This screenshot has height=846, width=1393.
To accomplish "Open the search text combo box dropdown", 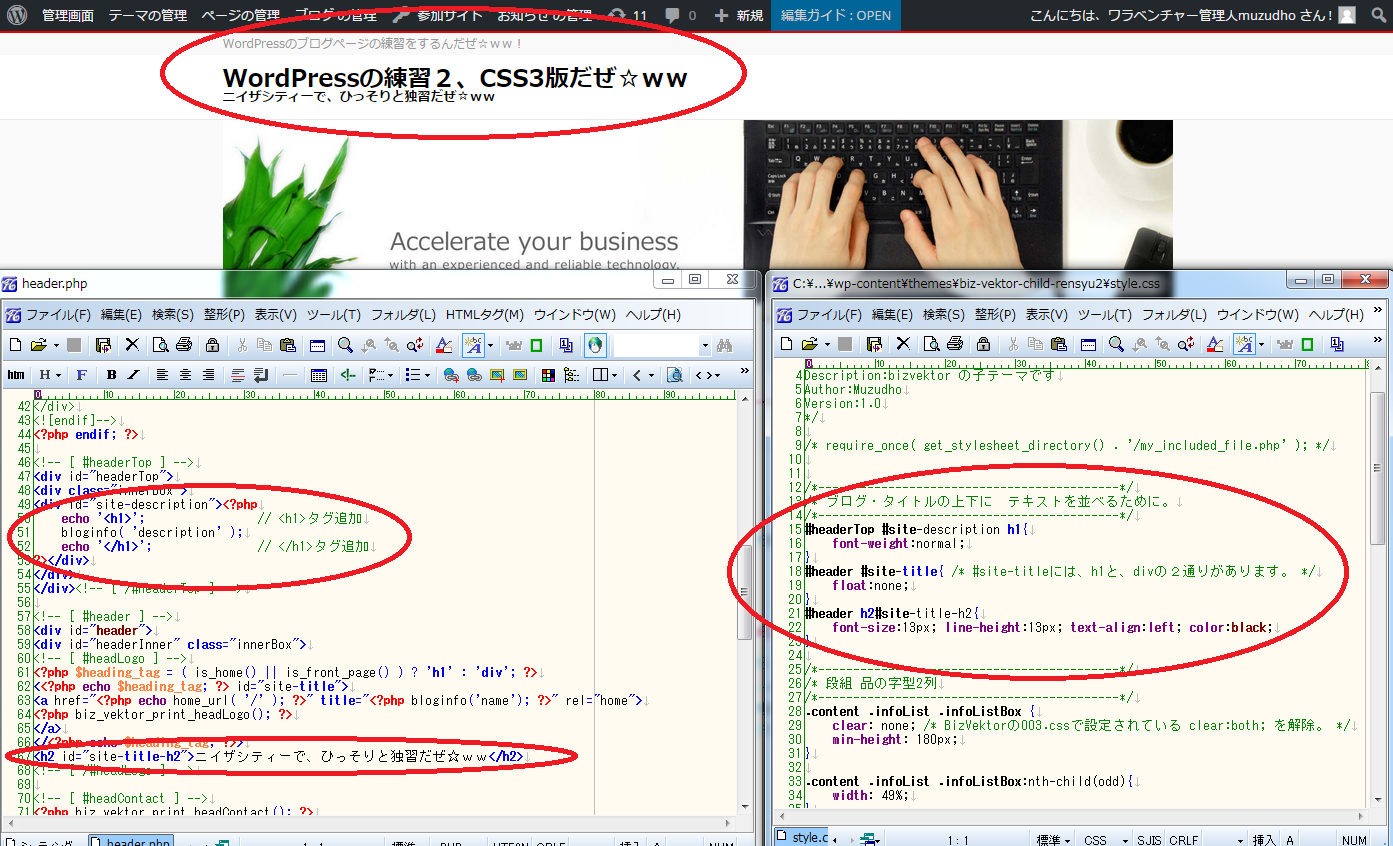I will [705, 346].
